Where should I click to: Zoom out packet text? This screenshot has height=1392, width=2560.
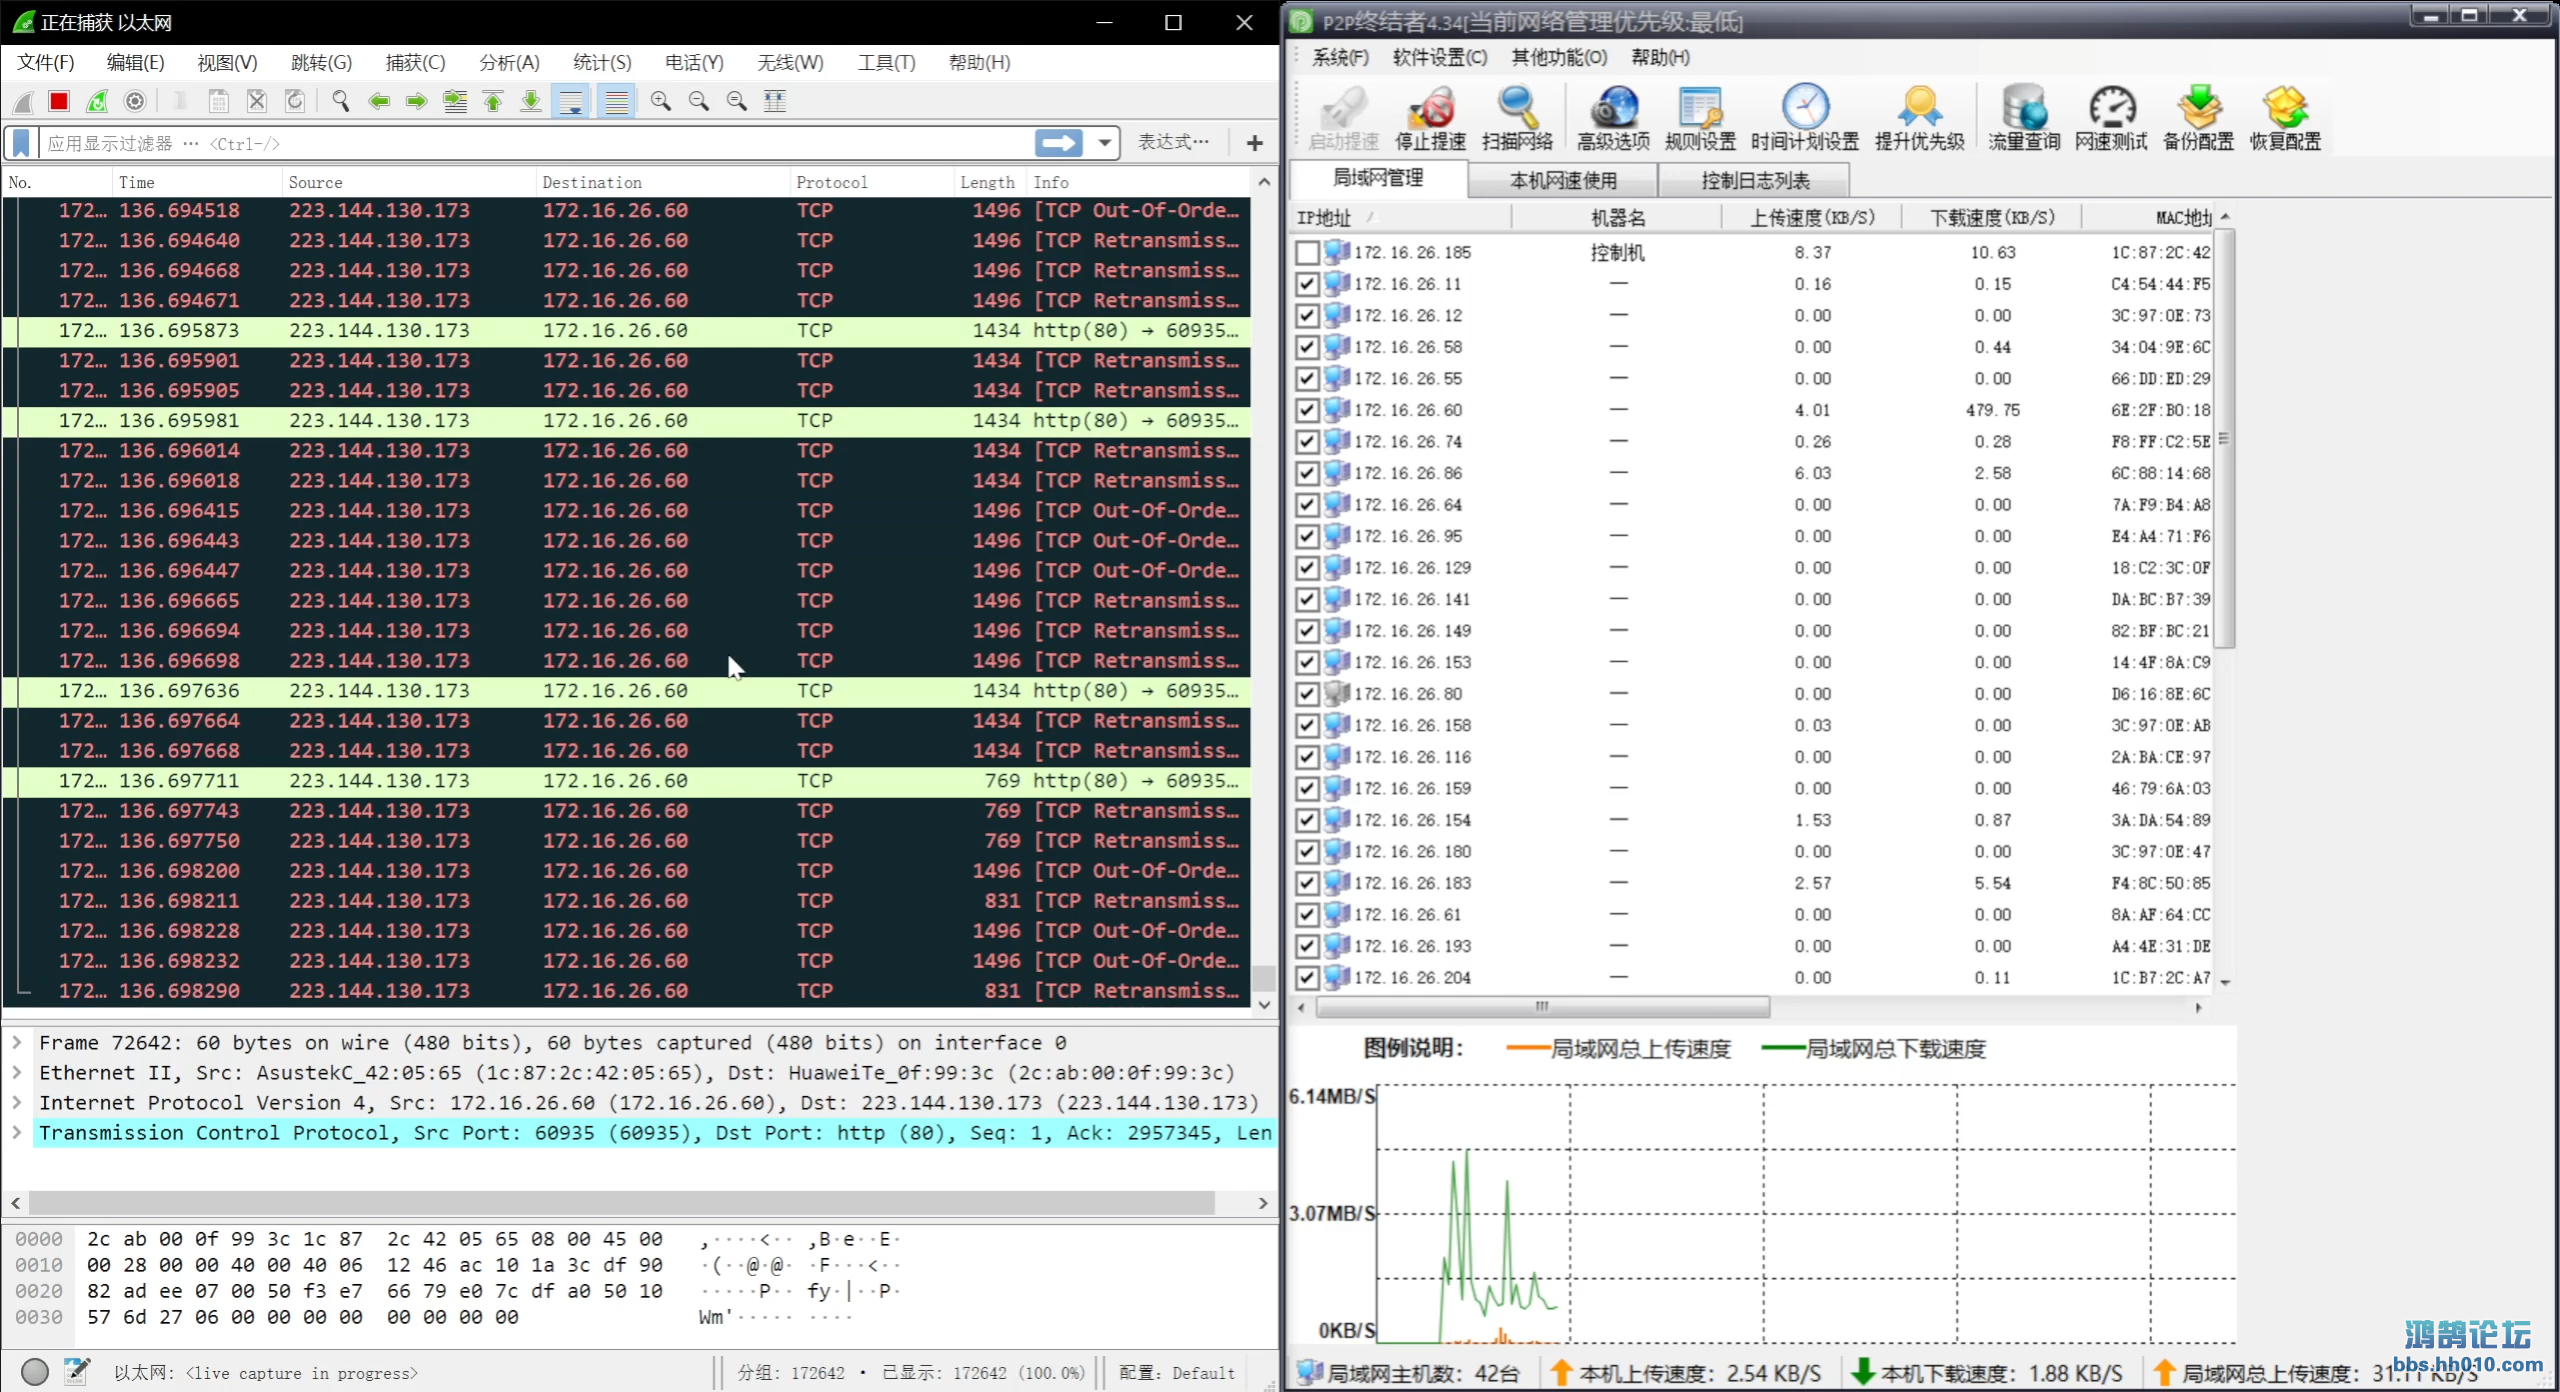(x=699, y=101)
